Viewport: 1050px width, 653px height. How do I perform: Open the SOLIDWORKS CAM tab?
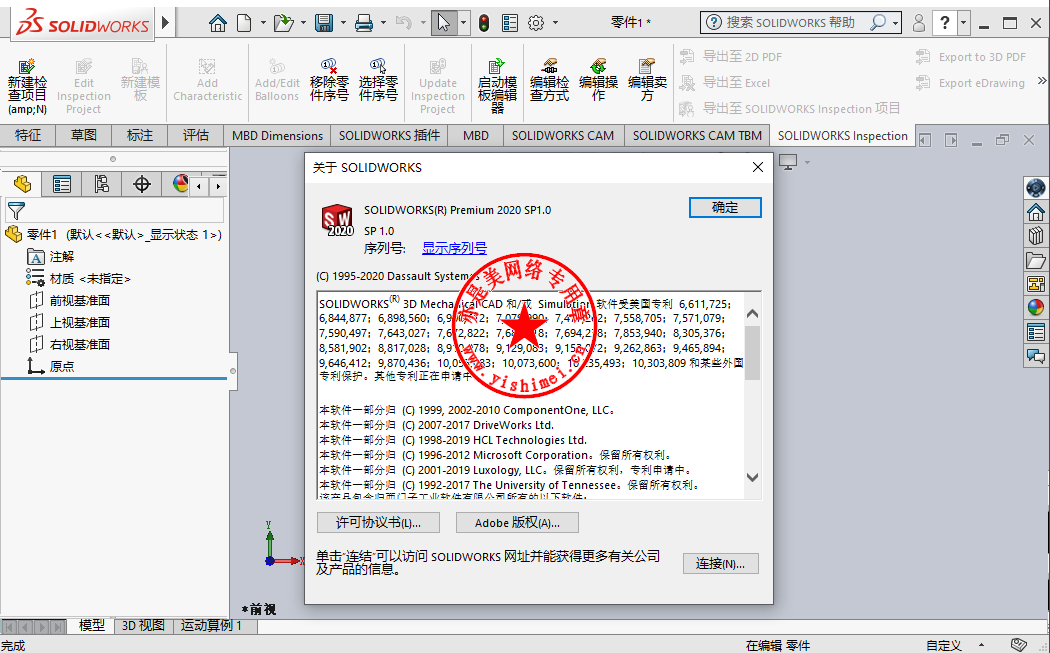(562, 136)
